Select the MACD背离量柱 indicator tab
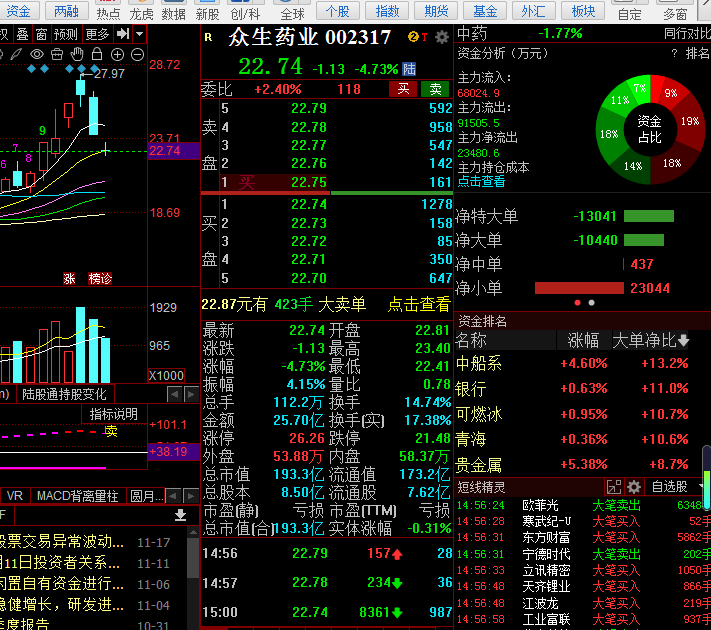The image size is (711, 630). click(77, 496)
